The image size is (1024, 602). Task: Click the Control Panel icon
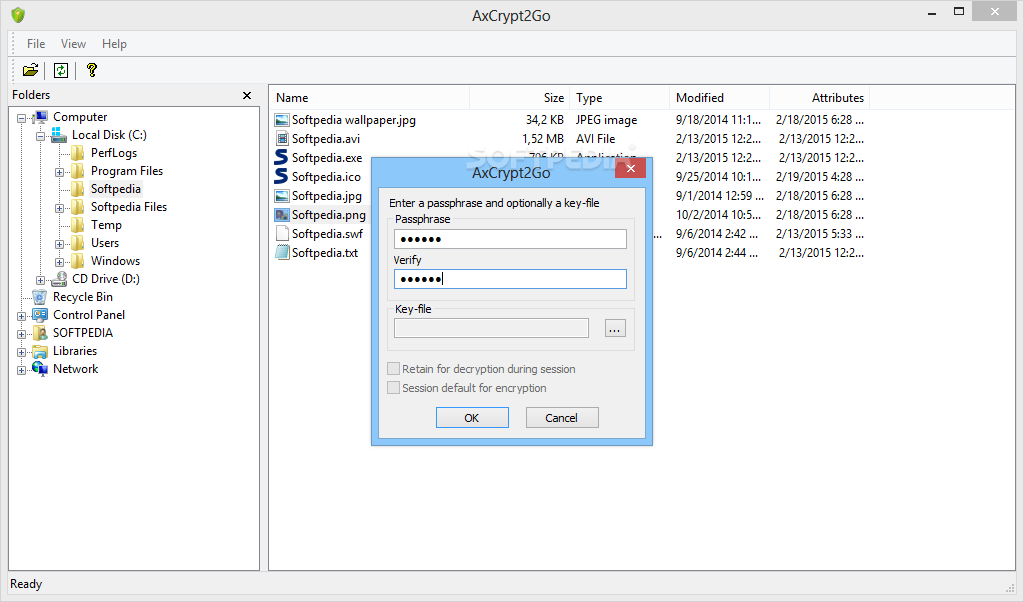tap(40, 315)
